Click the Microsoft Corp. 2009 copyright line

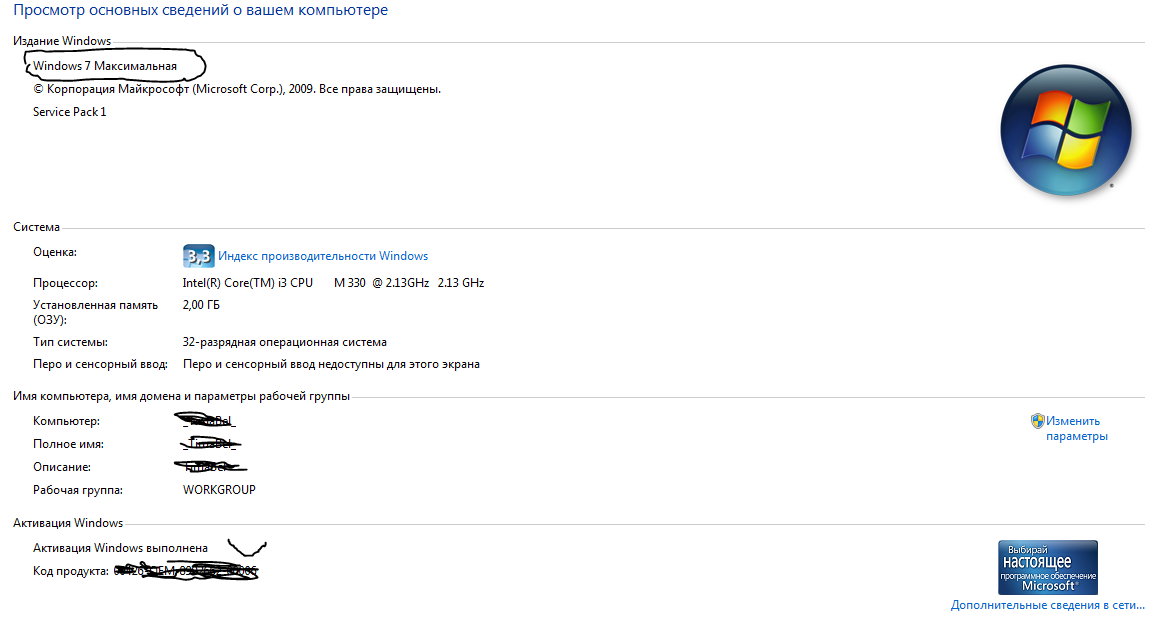tap(237, 89)
